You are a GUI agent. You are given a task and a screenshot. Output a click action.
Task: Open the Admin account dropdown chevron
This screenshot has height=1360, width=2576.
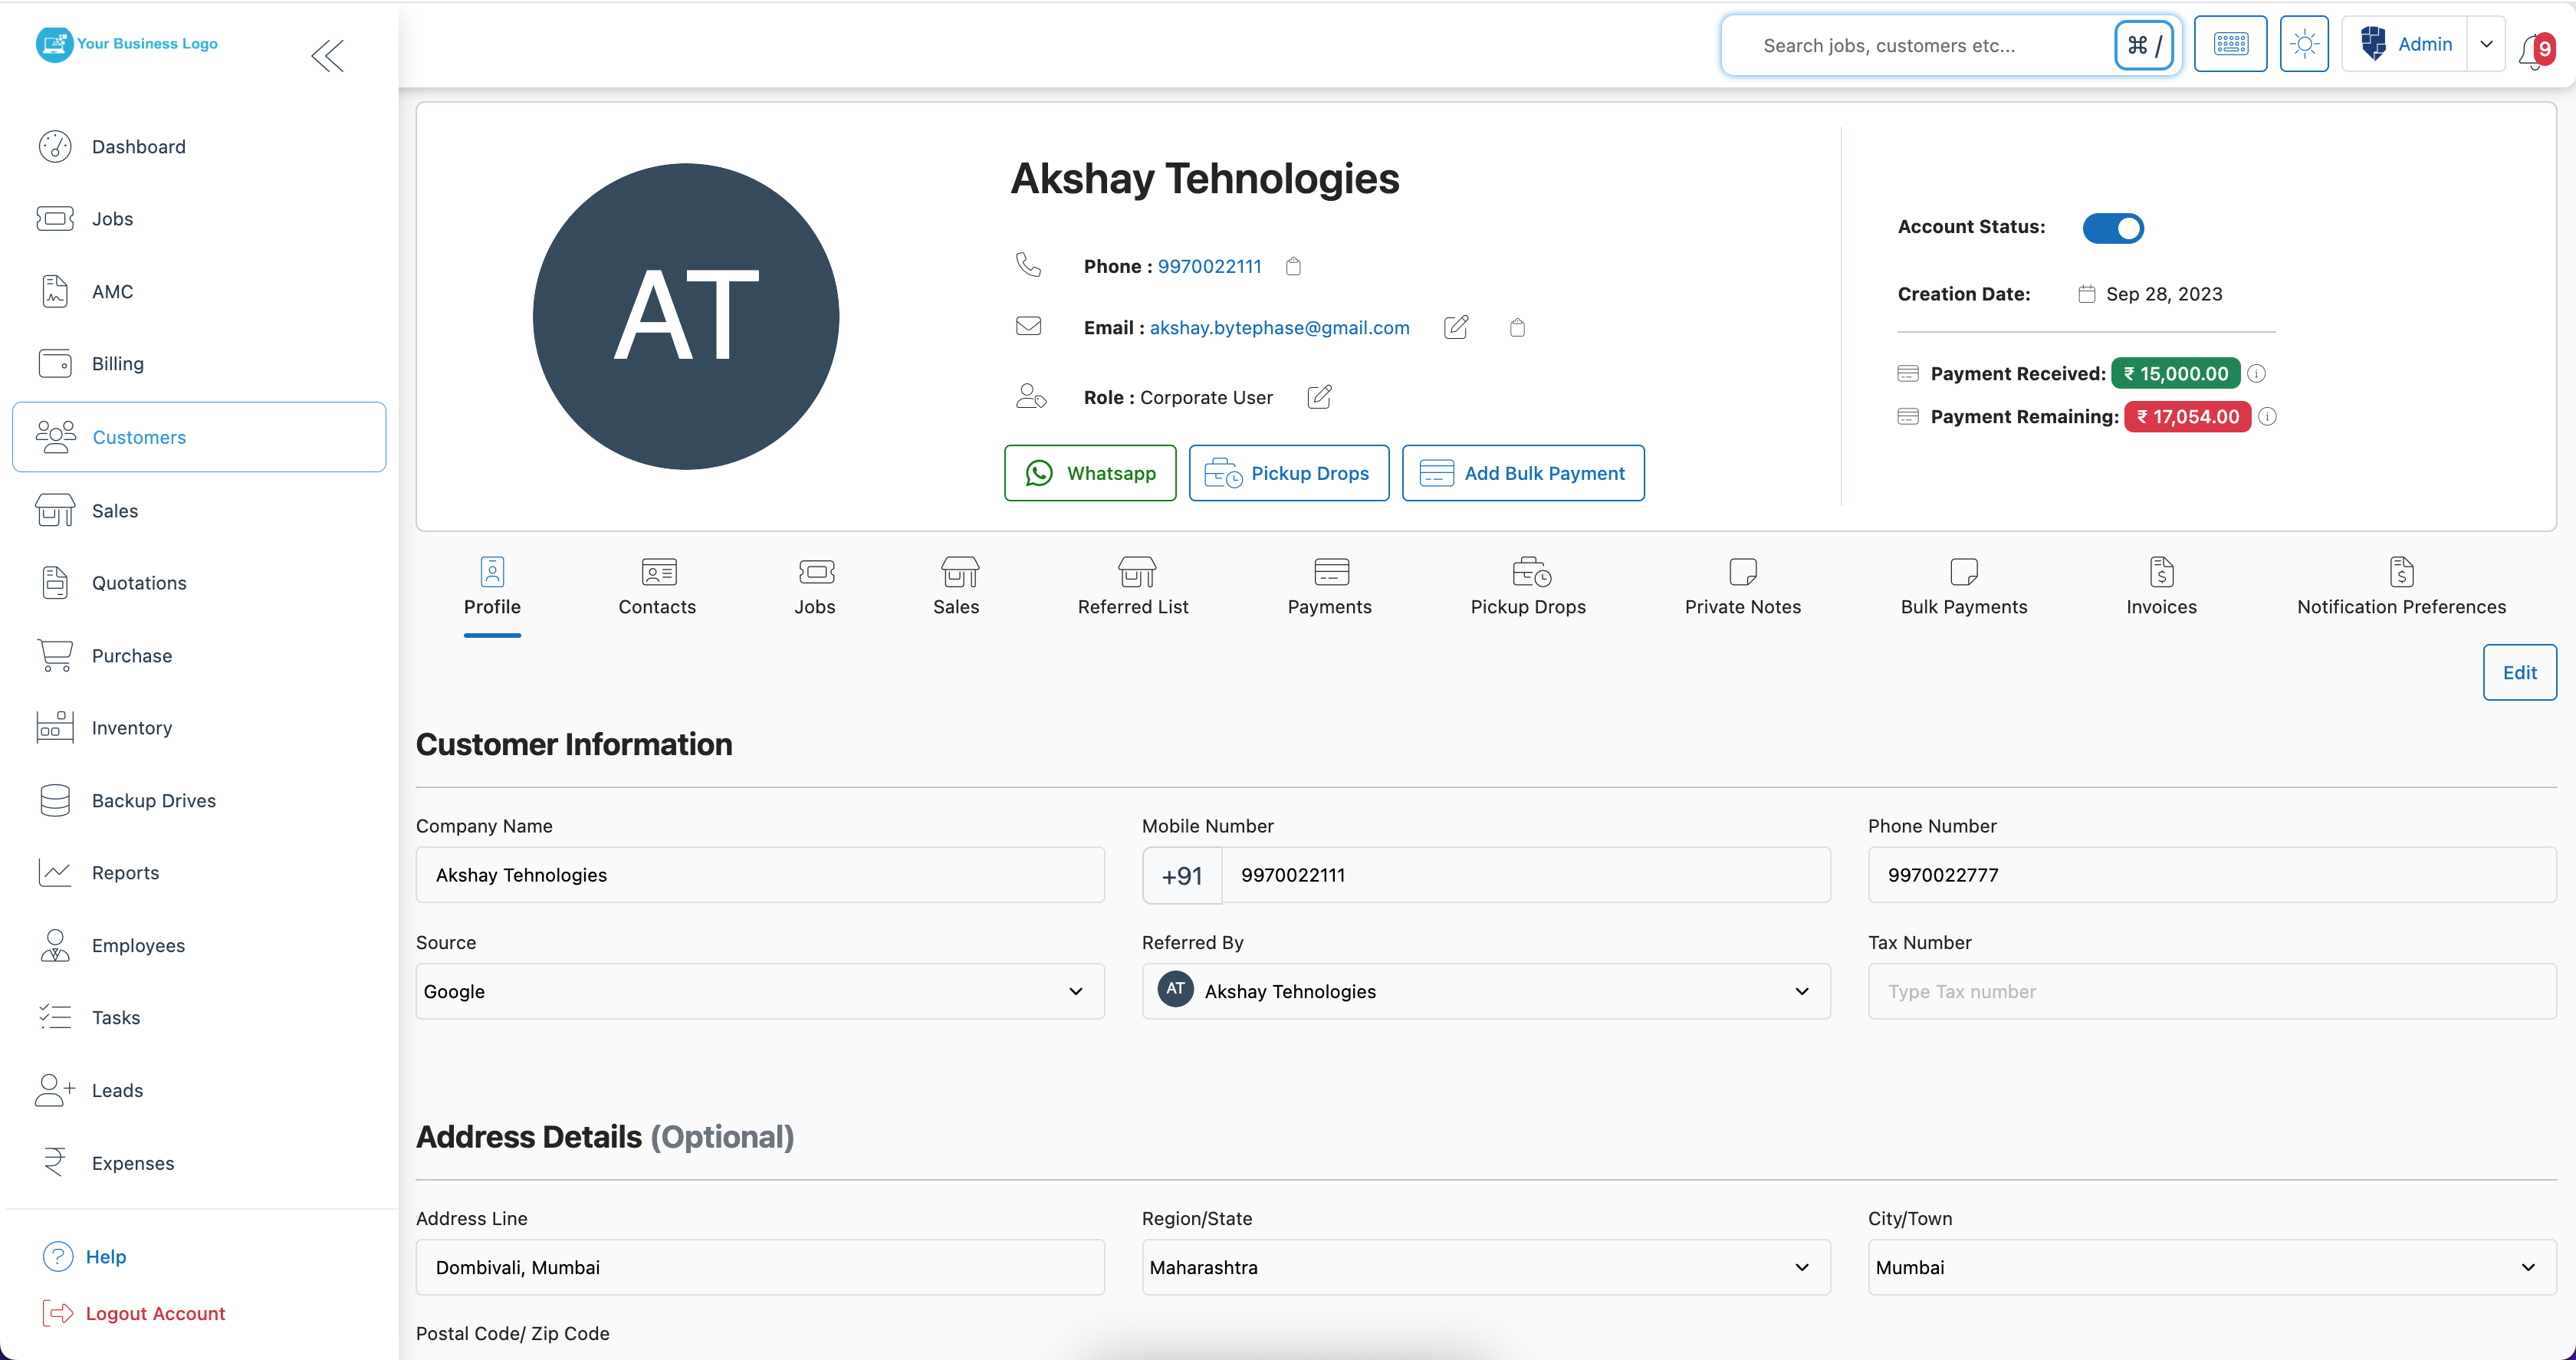[2487, 44]
